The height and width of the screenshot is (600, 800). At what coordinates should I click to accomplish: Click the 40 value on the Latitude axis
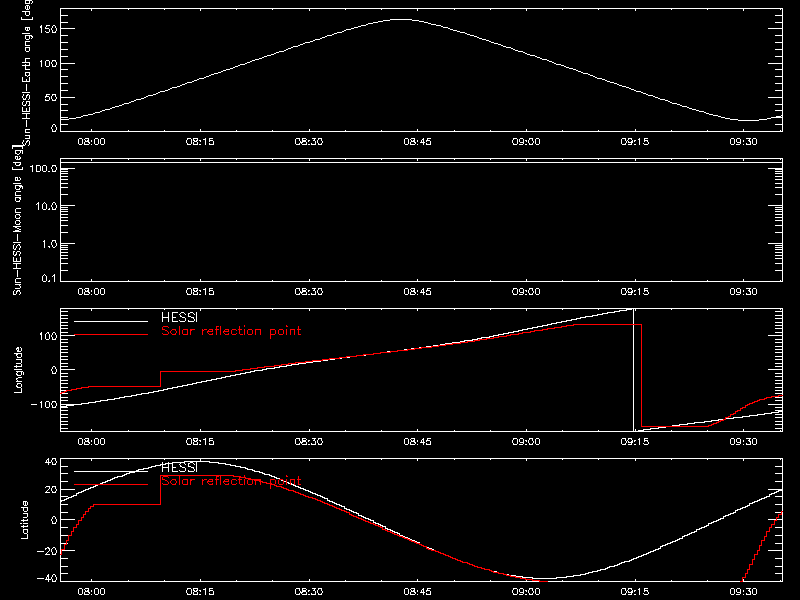click(51, 462)
